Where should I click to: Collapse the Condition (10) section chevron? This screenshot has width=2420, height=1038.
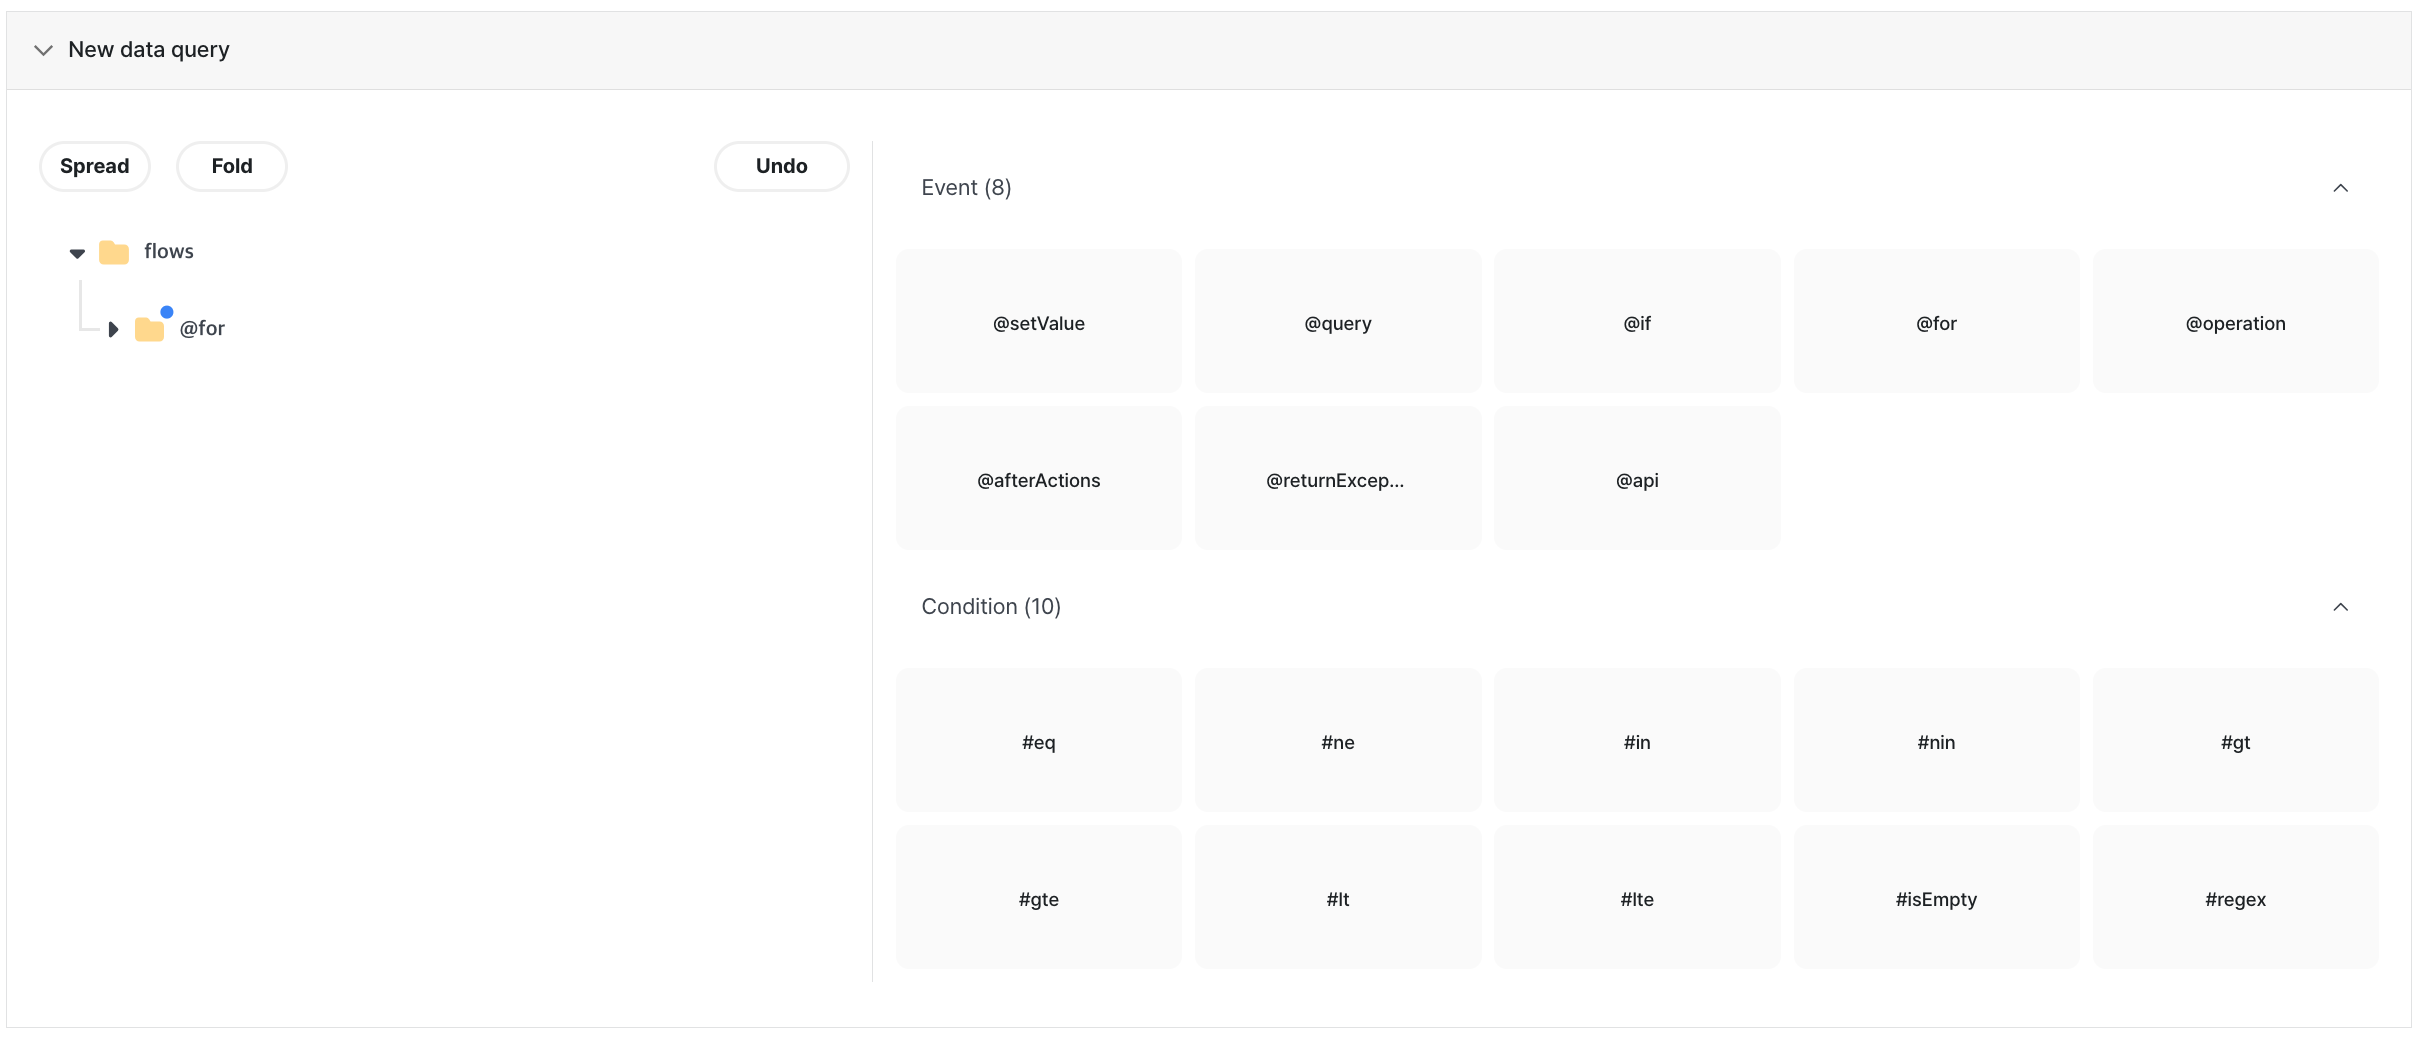[2340, 607]
